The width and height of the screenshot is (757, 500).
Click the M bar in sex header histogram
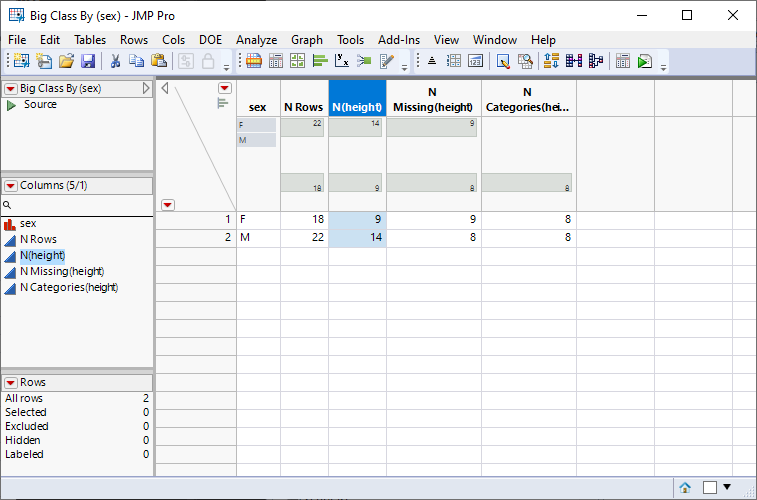click(256, 140)
